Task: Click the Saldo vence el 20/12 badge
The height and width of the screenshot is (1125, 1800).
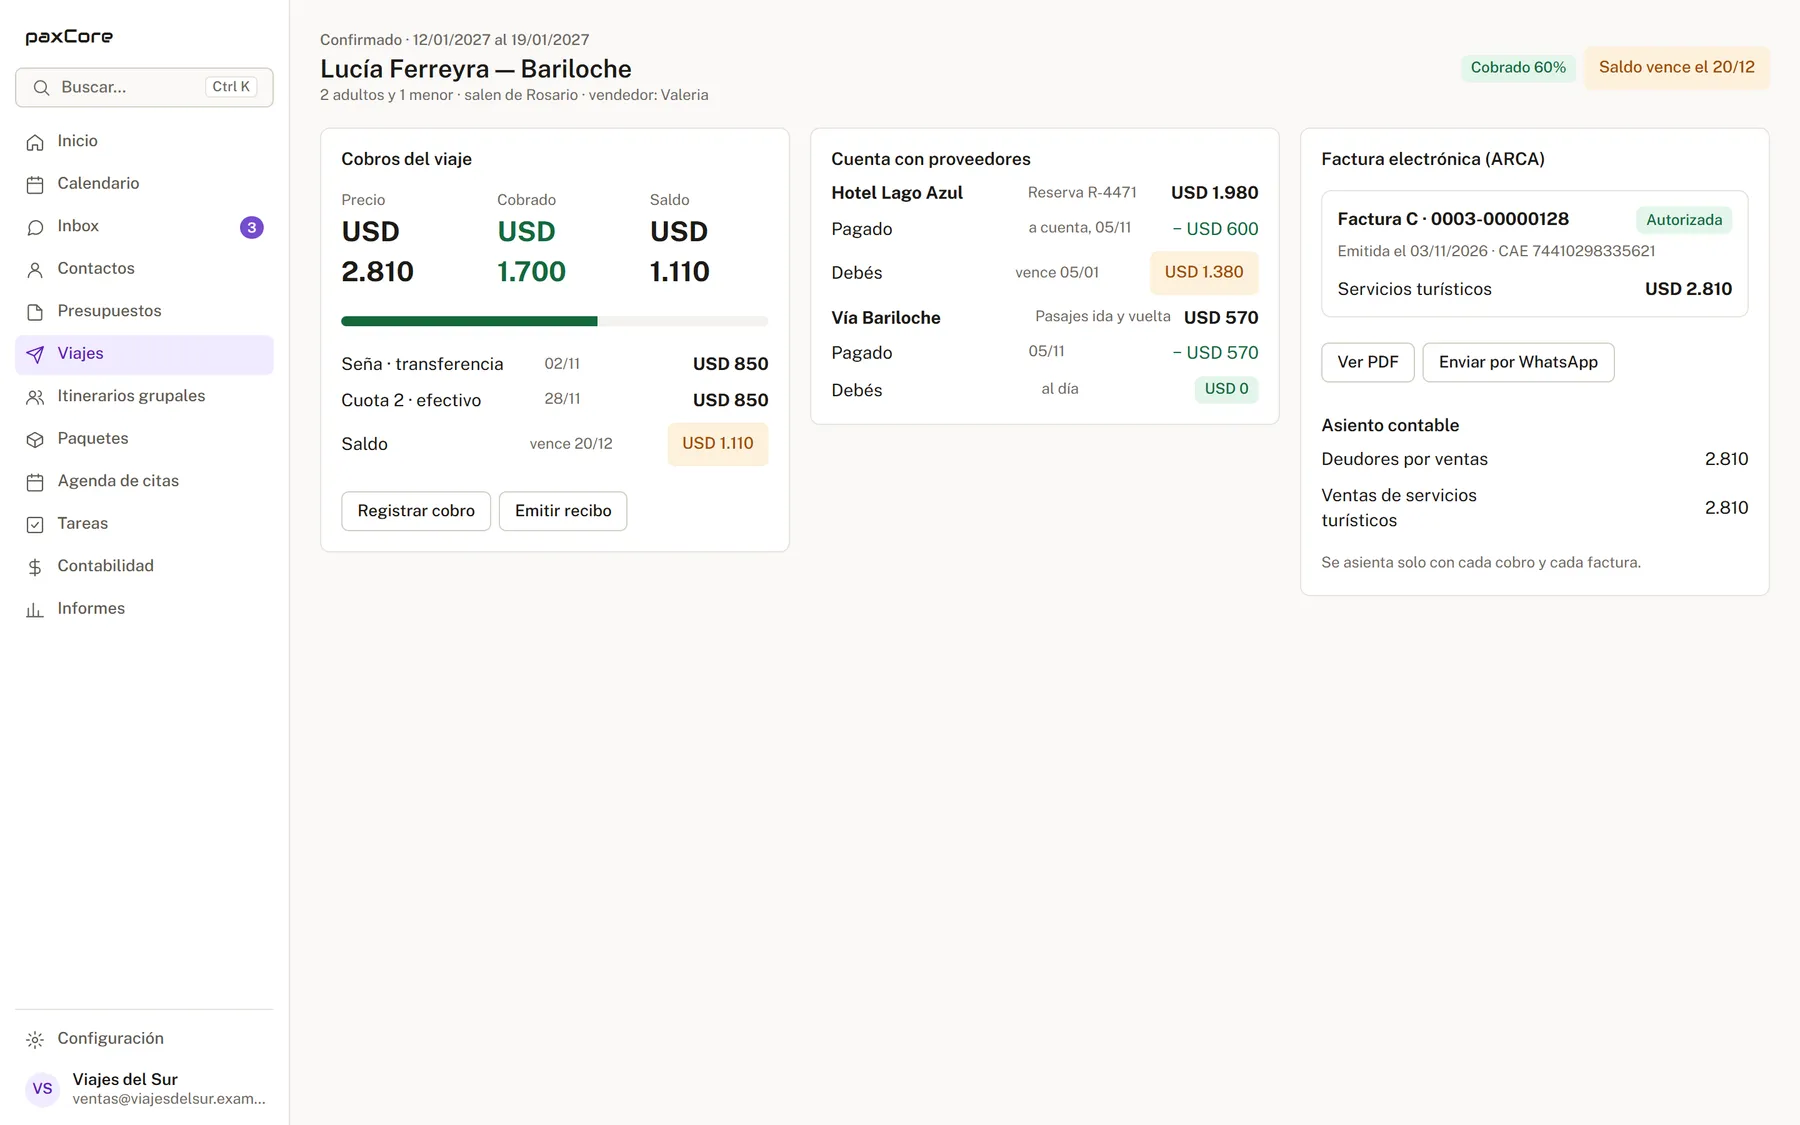Action: click(x=1677, y=67)
